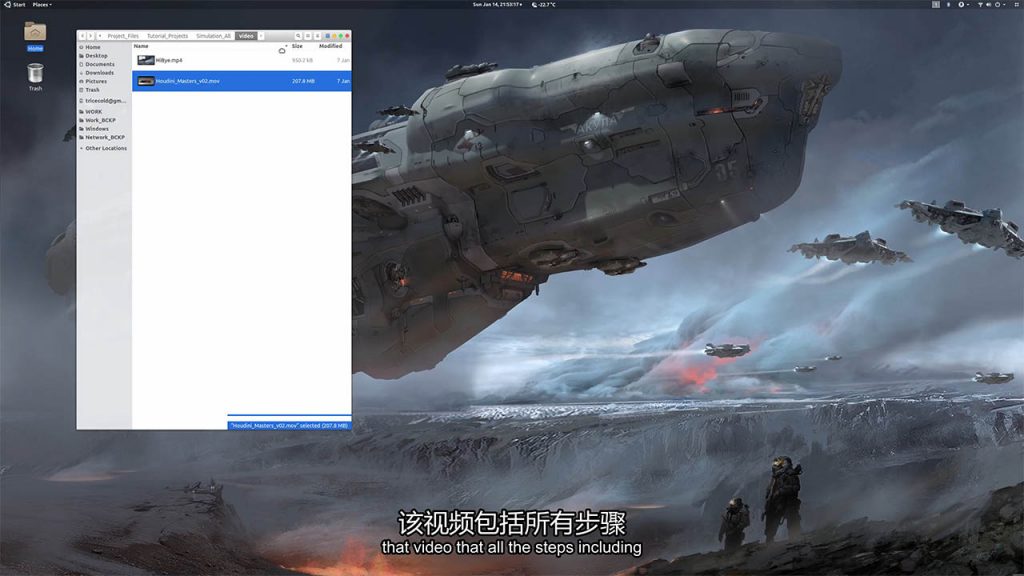Select the HiBye.mp4 file name
This screenshot has width=1024, height=576.
tap(169, 60)
